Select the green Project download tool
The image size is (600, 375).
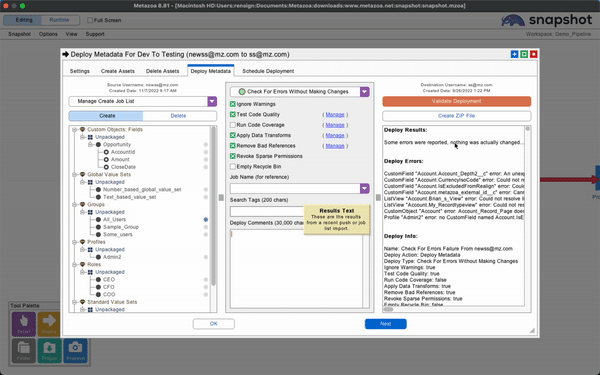click(49, 350)
